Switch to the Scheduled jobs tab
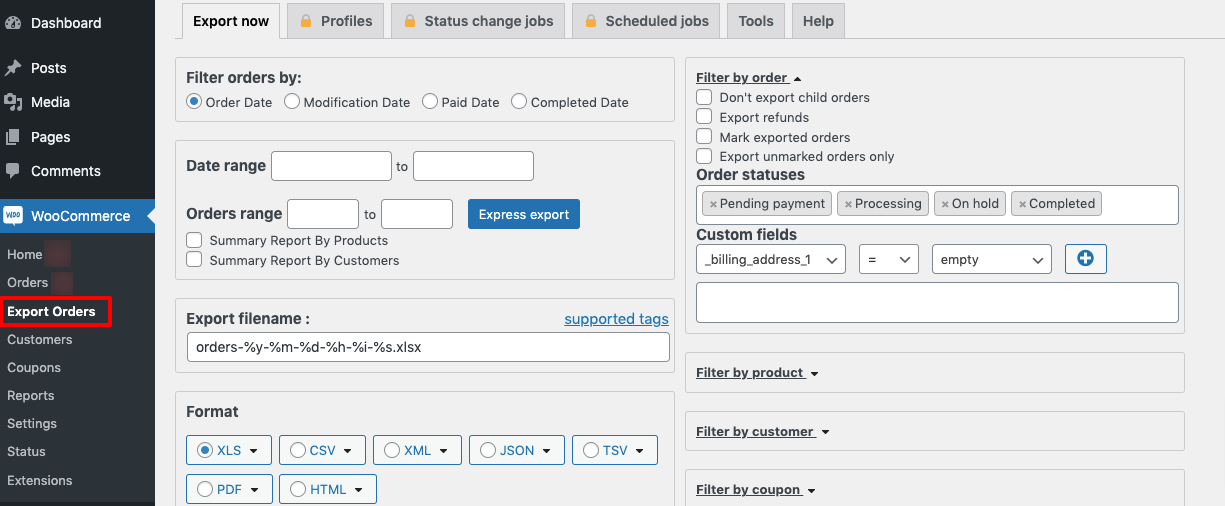Screen dimensions: 1225x506 pos(647,21)
